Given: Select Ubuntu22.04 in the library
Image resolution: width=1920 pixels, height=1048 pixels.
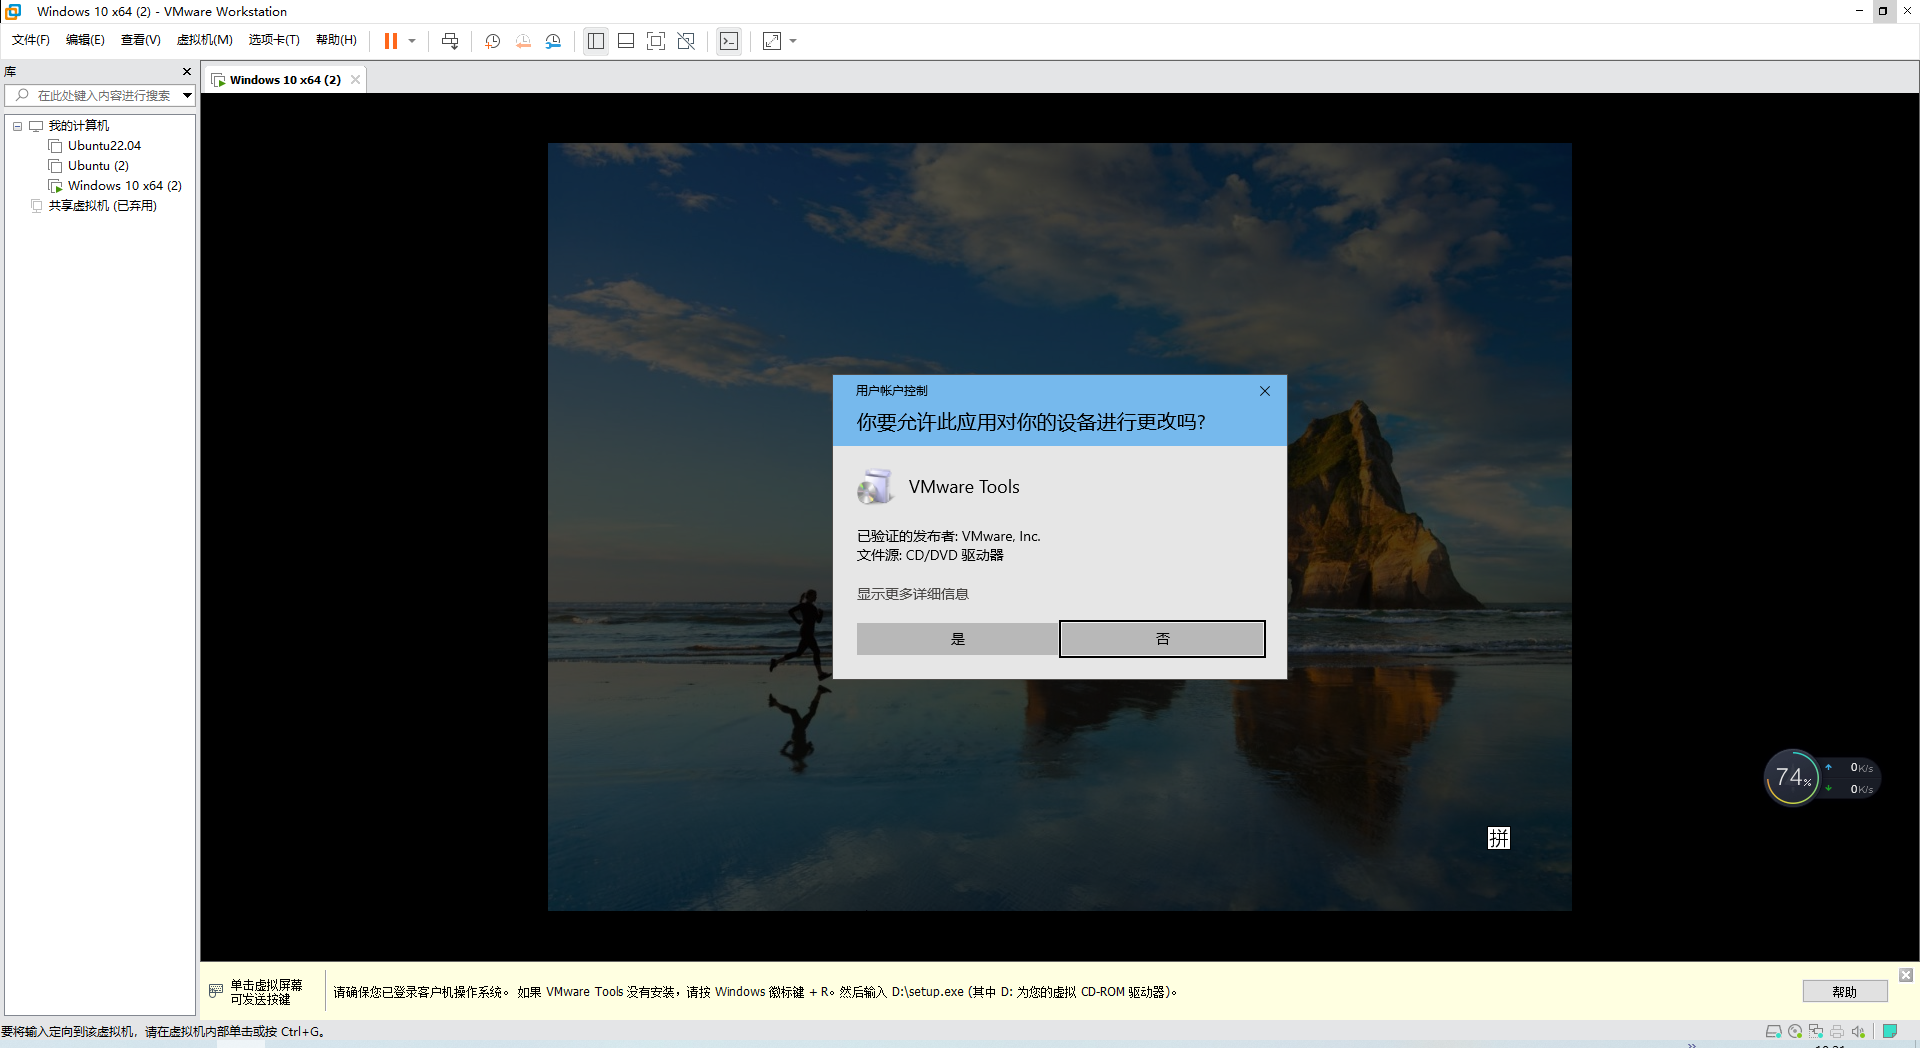Looking at the screenshot, I should [104, 146].
